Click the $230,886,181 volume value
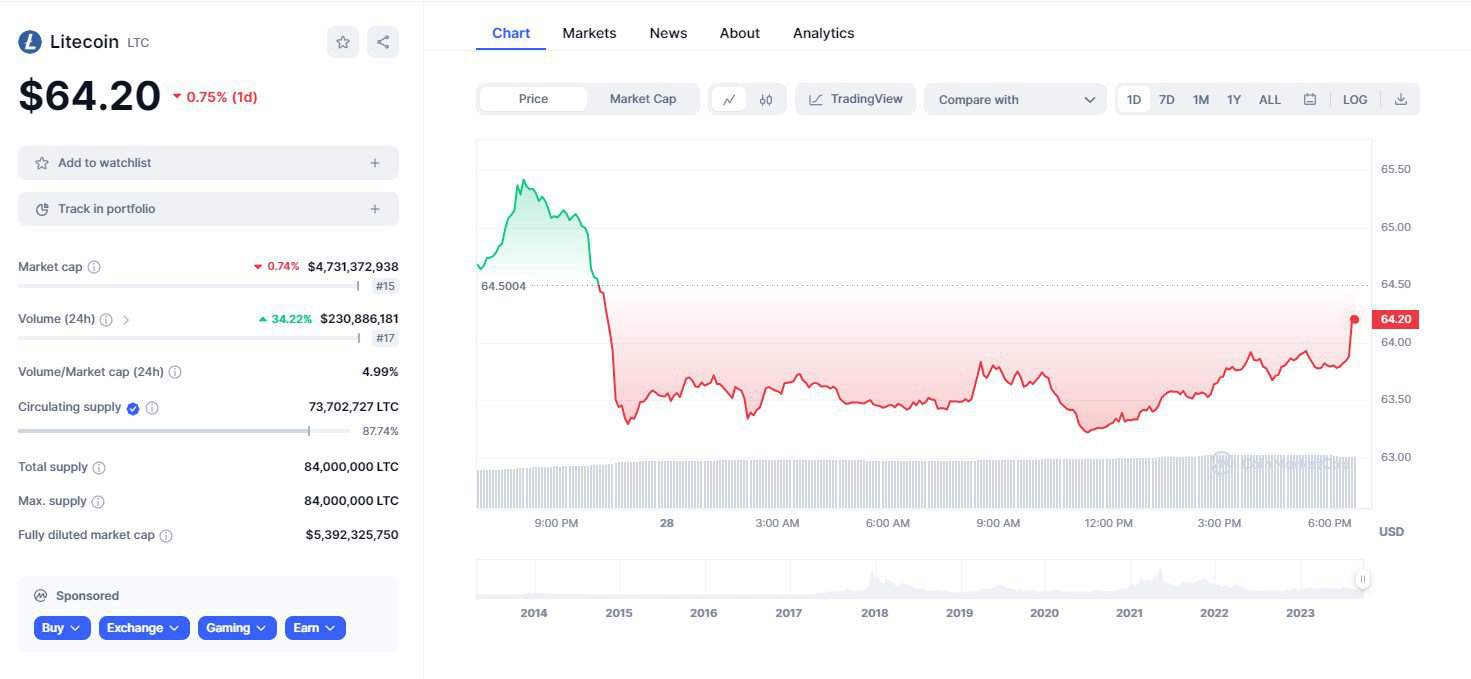 click(359, 319)
